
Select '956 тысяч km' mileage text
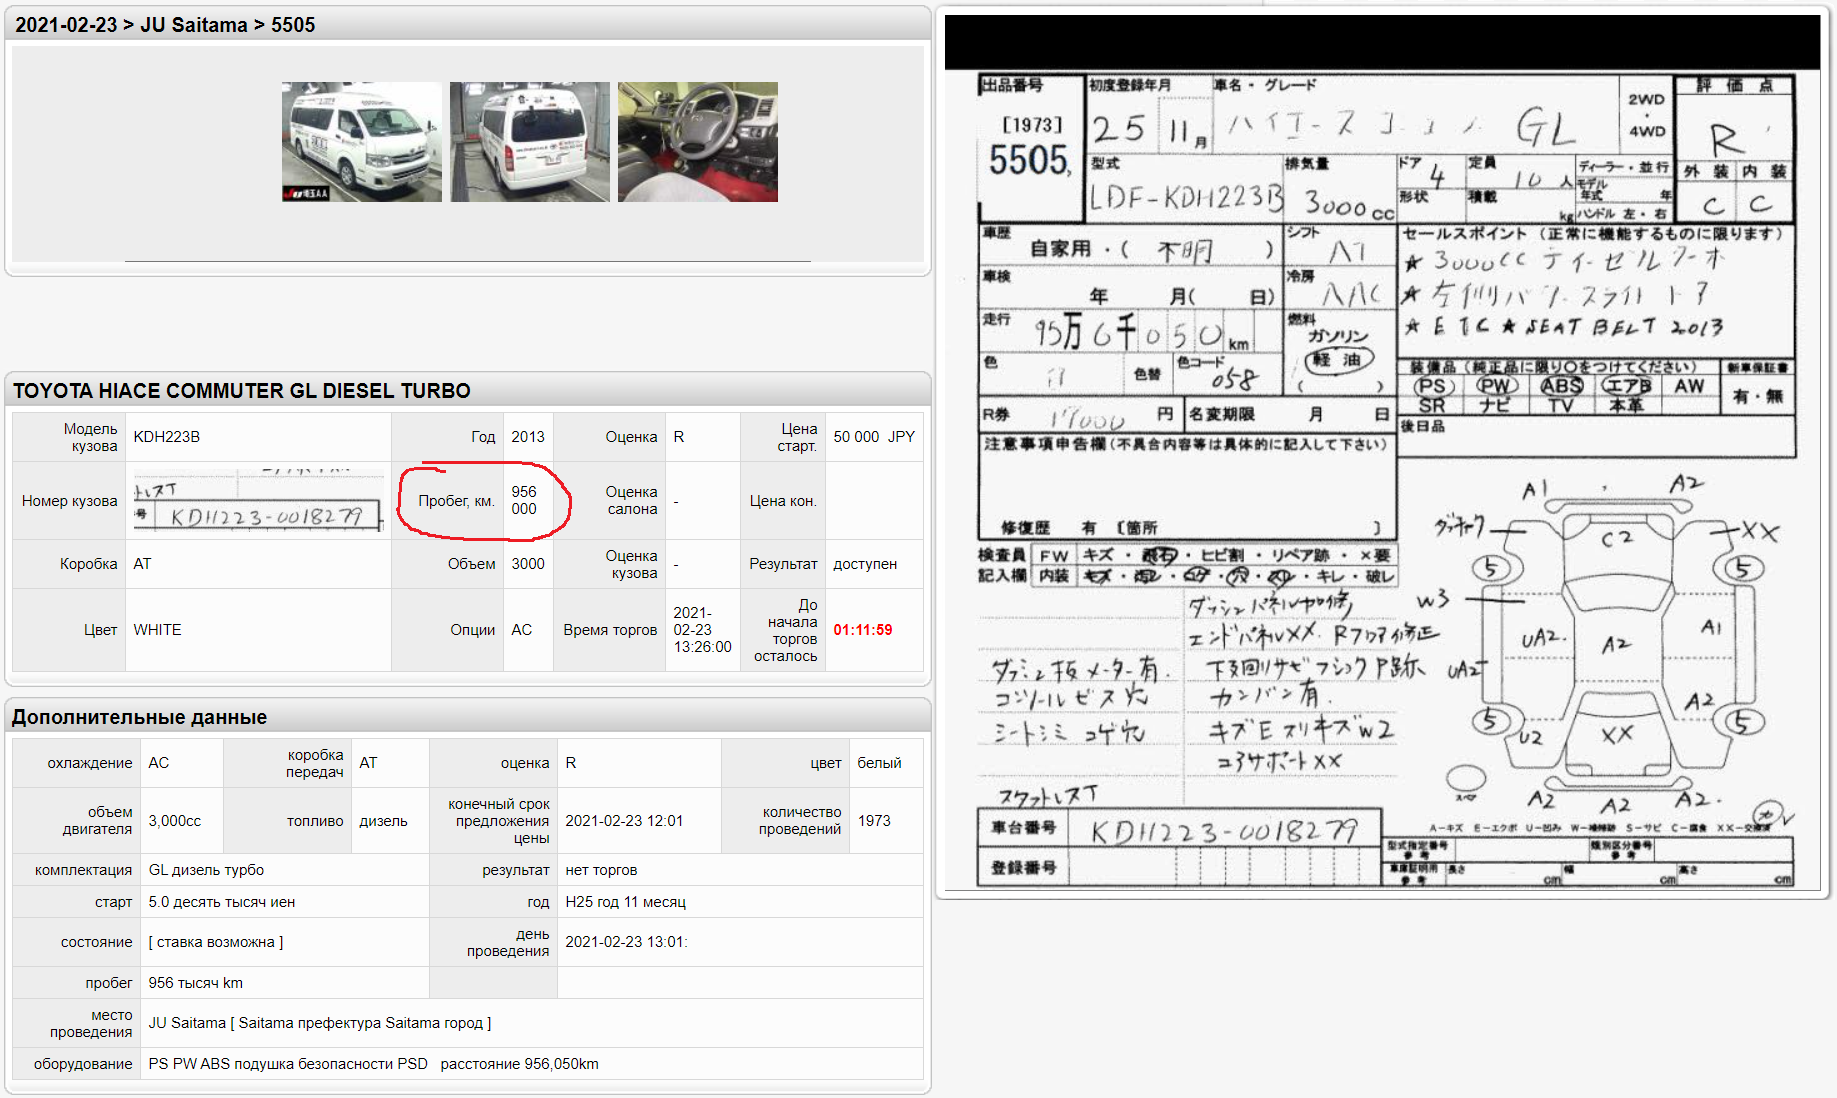(196, 983)
